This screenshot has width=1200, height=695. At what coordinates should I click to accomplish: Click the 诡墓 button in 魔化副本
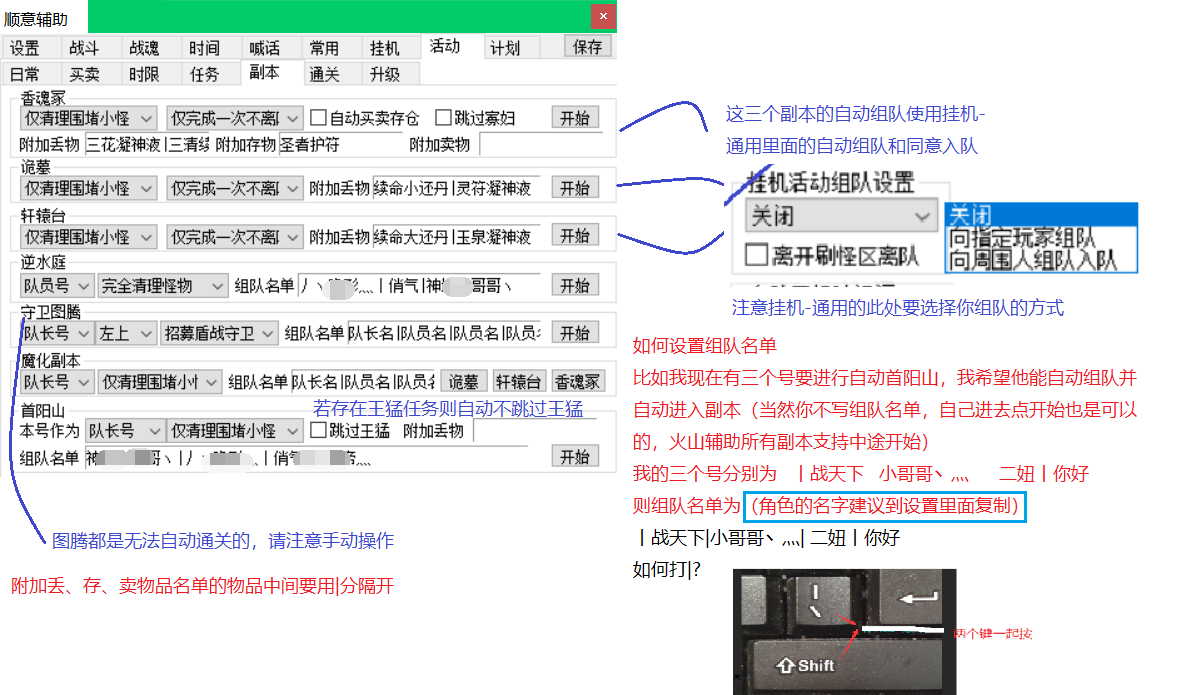[464, 381]
